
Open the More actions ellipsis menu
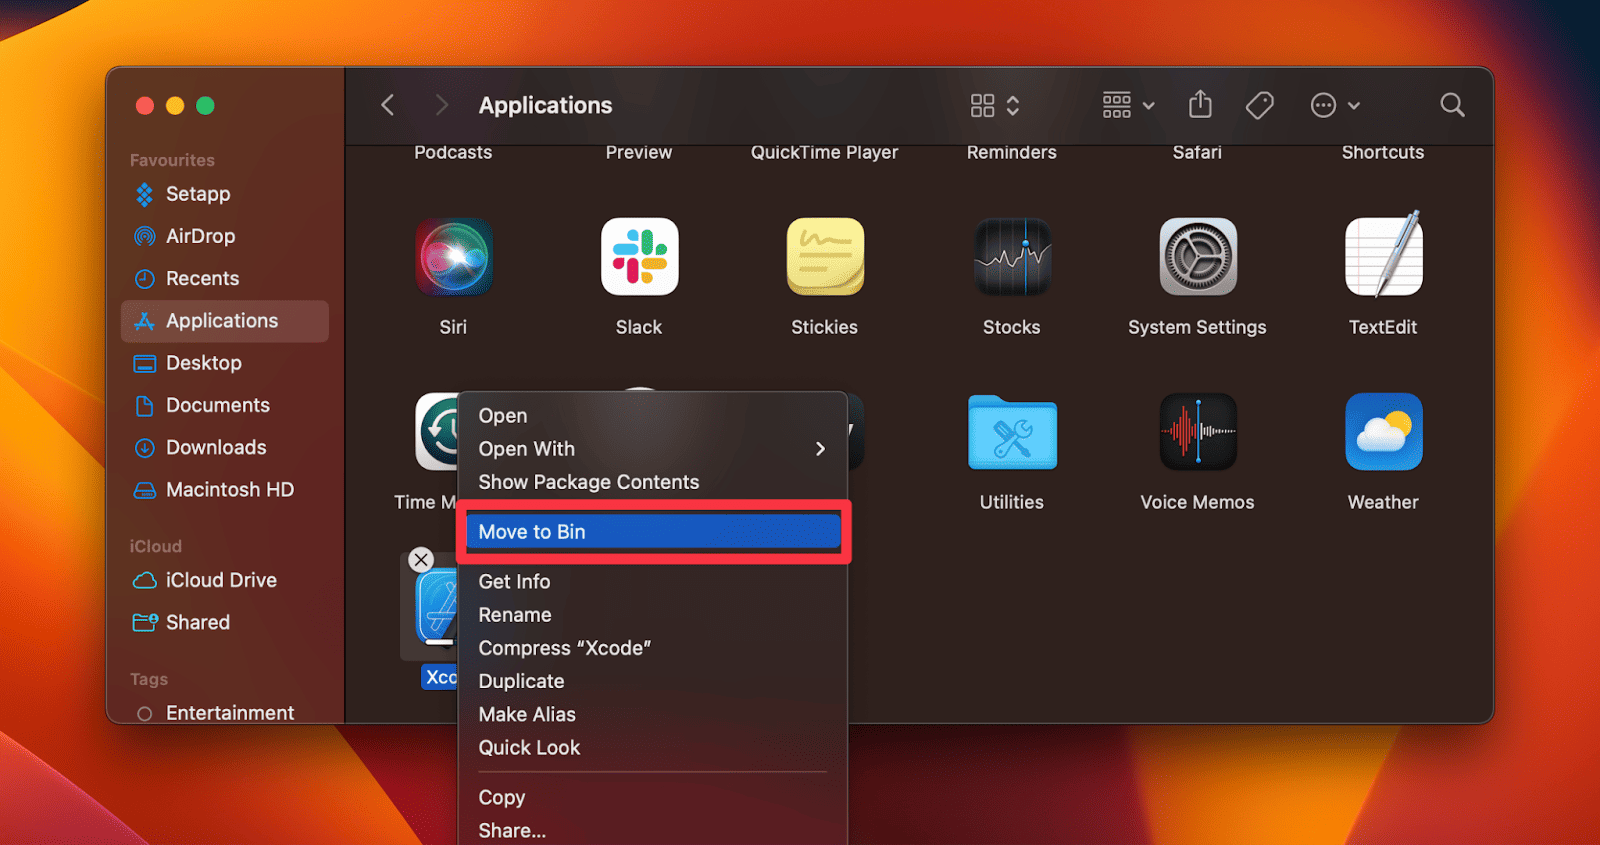click(x=1335, y=105)
